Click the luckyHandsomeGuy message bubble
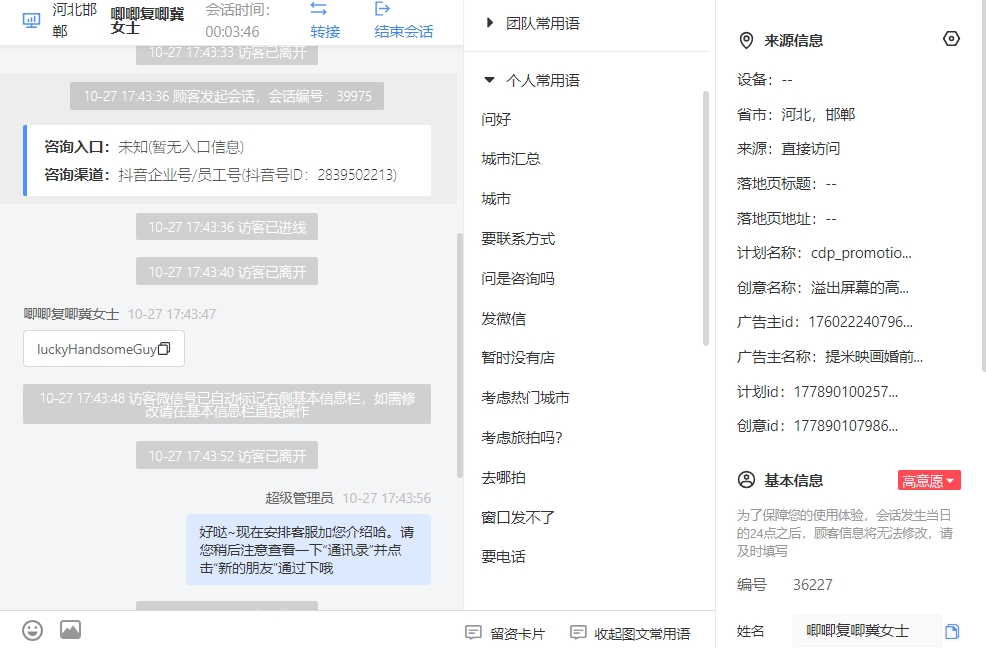Image resolution: width=986 pixels, height=648 pixels. pos(104,349)
